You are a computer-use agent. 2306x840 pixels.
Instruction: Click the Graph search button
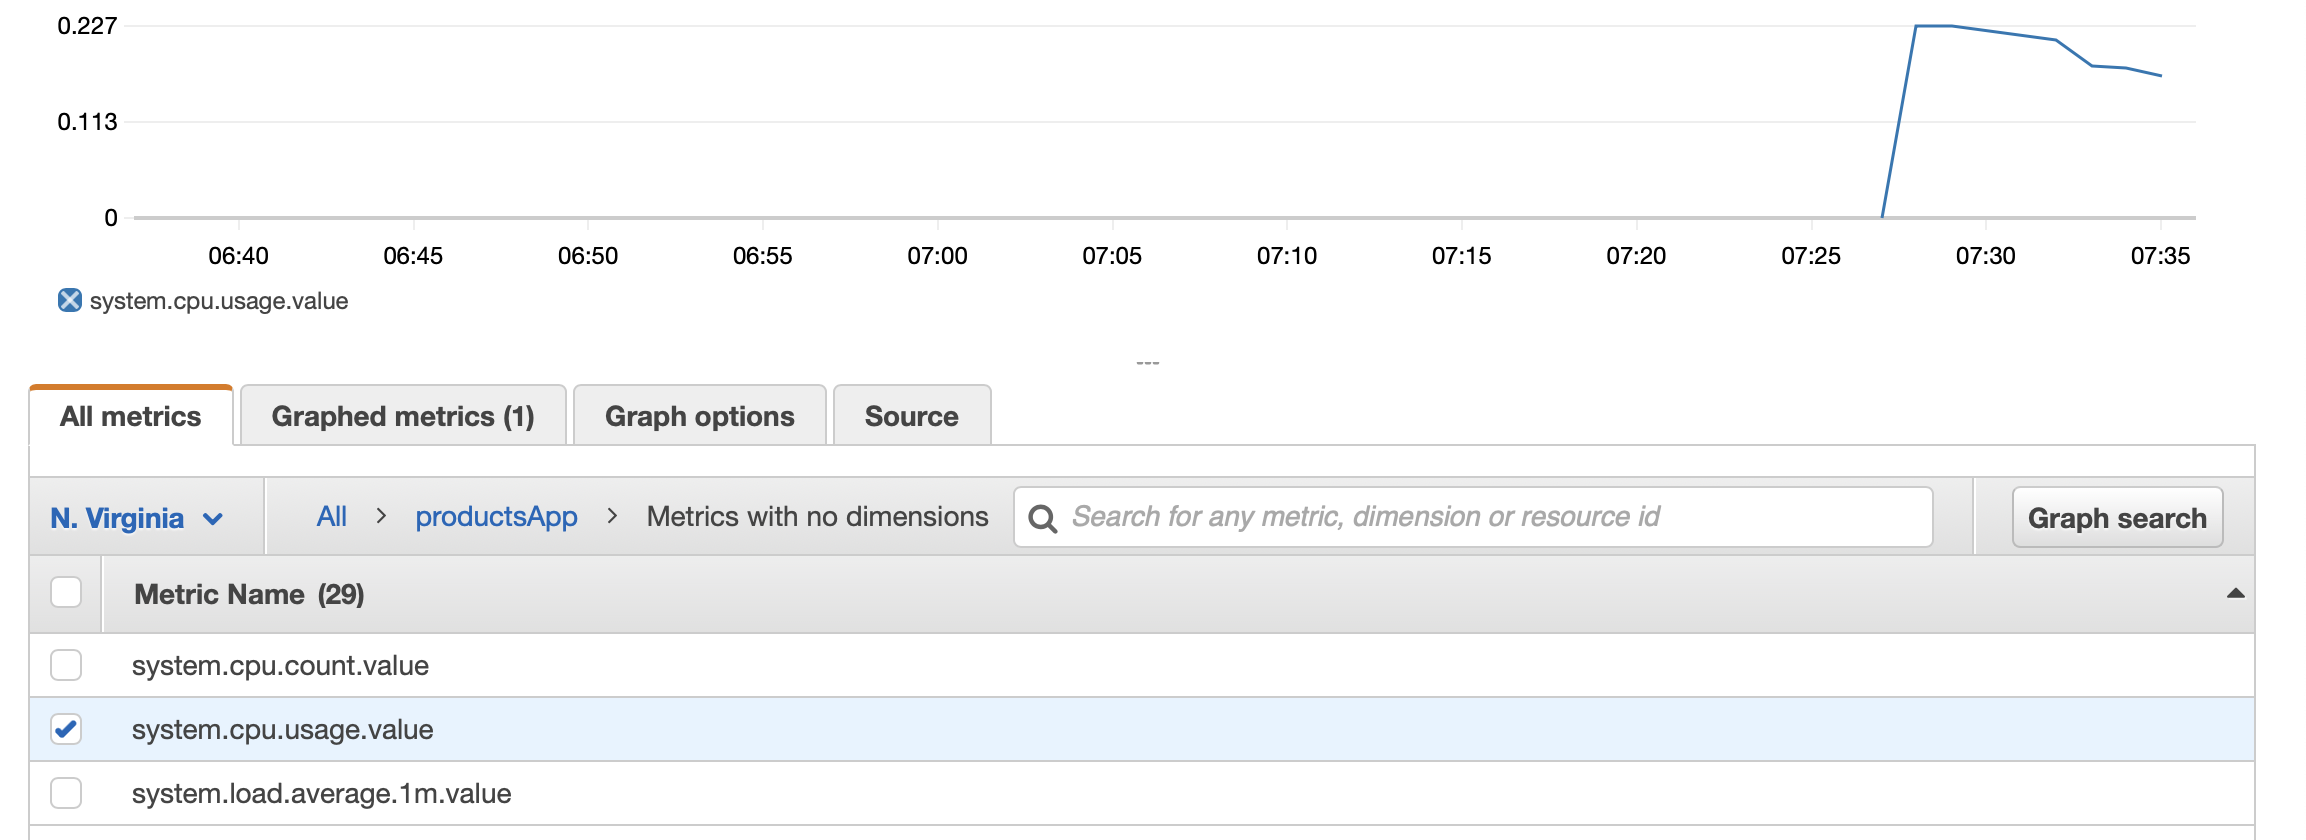2117,517
